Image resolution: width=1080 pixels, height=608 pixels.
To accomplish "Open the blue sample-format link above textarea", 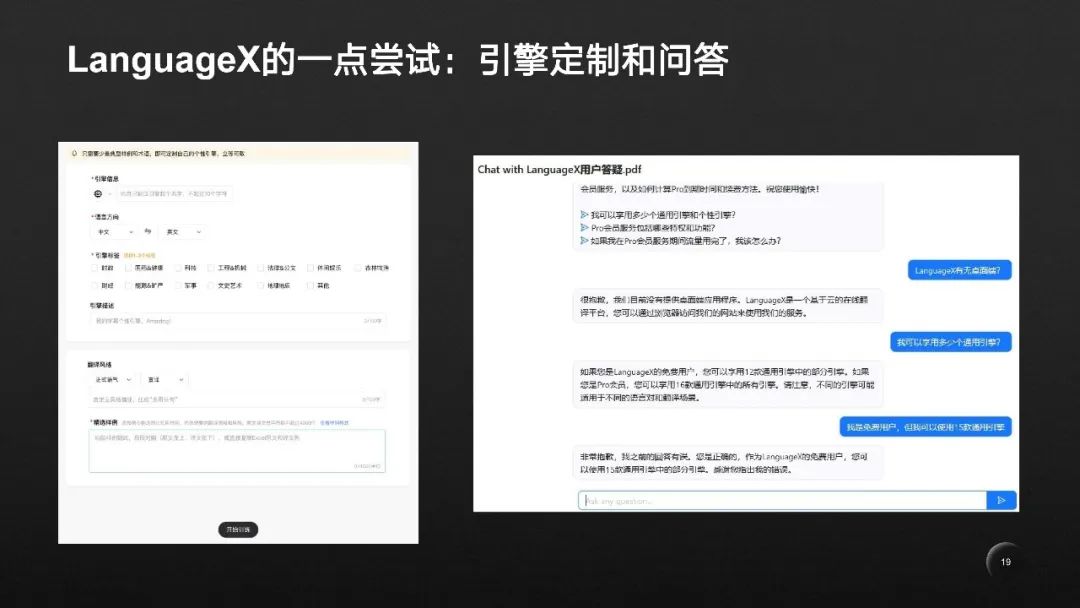I will click(x=335, y=423).
